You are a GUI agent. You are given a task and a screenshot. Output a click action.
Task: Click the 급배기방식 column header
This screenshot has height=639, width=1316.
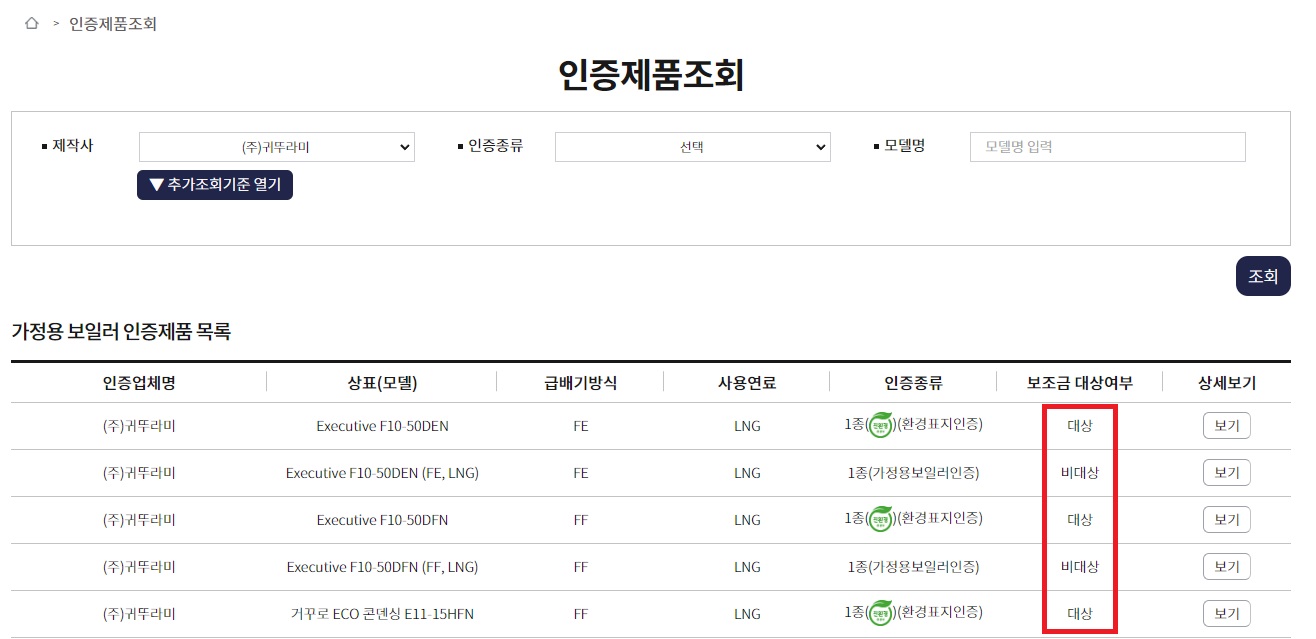[x=581, y=383]
